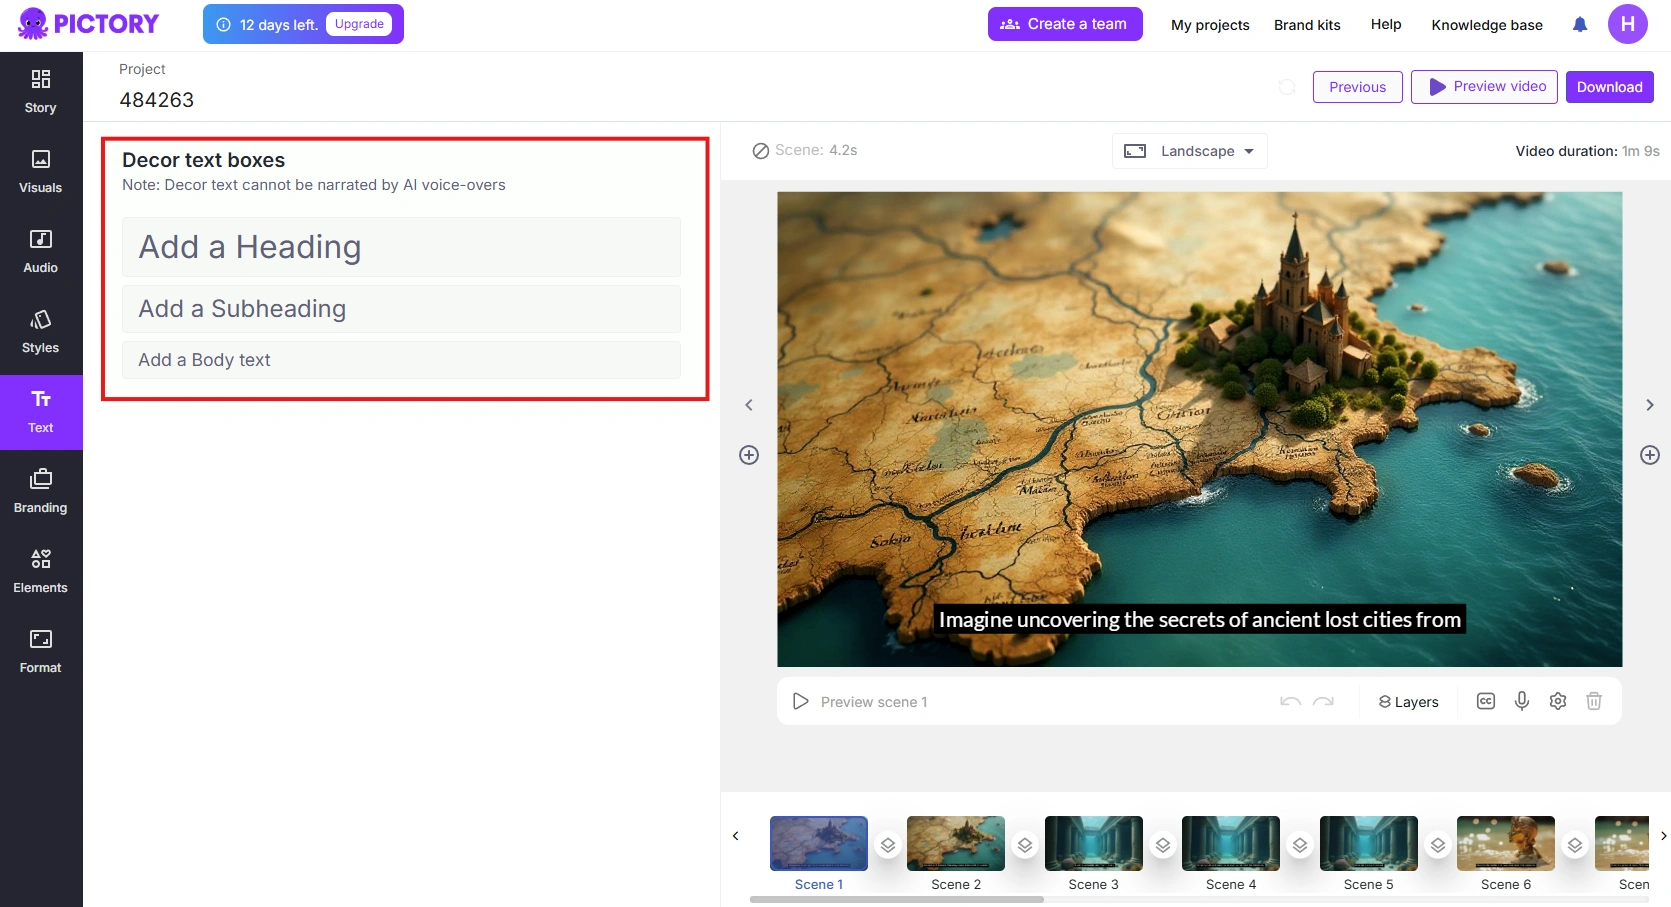Select the Scene 3 thumbnail
The image size is (1671, 907).
point(1093,843)
